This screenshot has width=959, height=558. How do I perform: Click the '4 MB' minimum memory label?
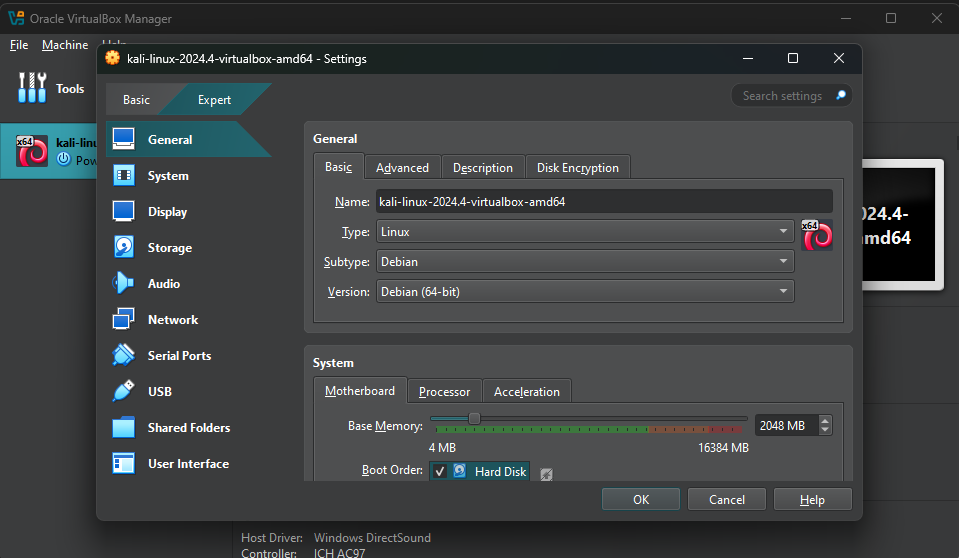(x=442, y=448)
